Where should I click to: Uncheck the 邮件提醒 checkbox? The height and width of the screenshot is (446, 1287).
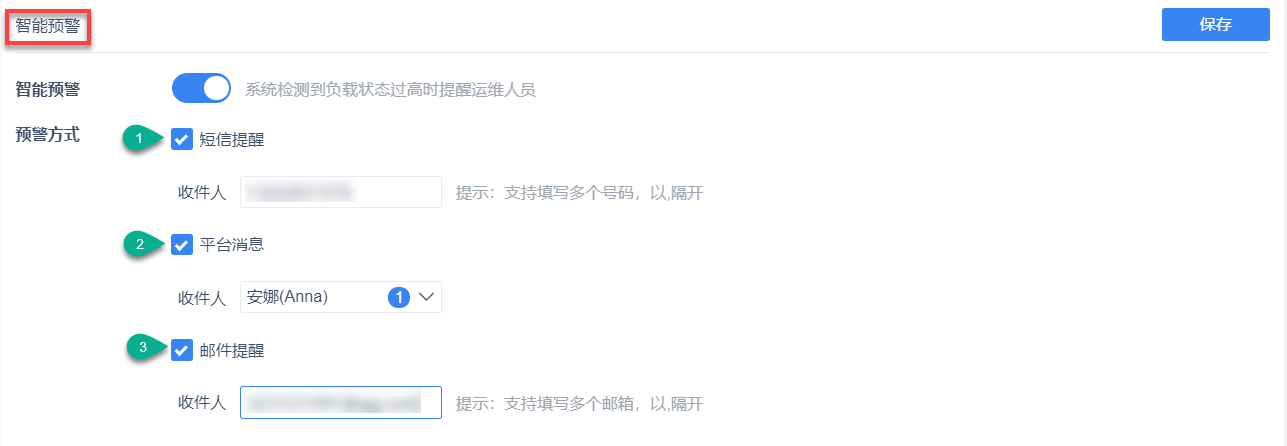click(182, 350)
